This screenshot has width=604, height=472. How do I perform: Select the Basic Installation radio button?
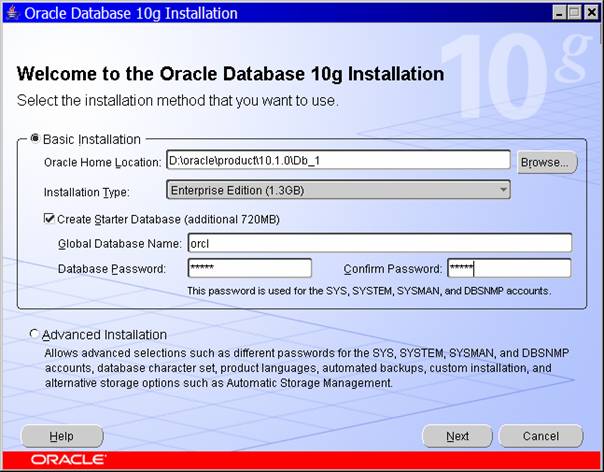coord(36,139)
